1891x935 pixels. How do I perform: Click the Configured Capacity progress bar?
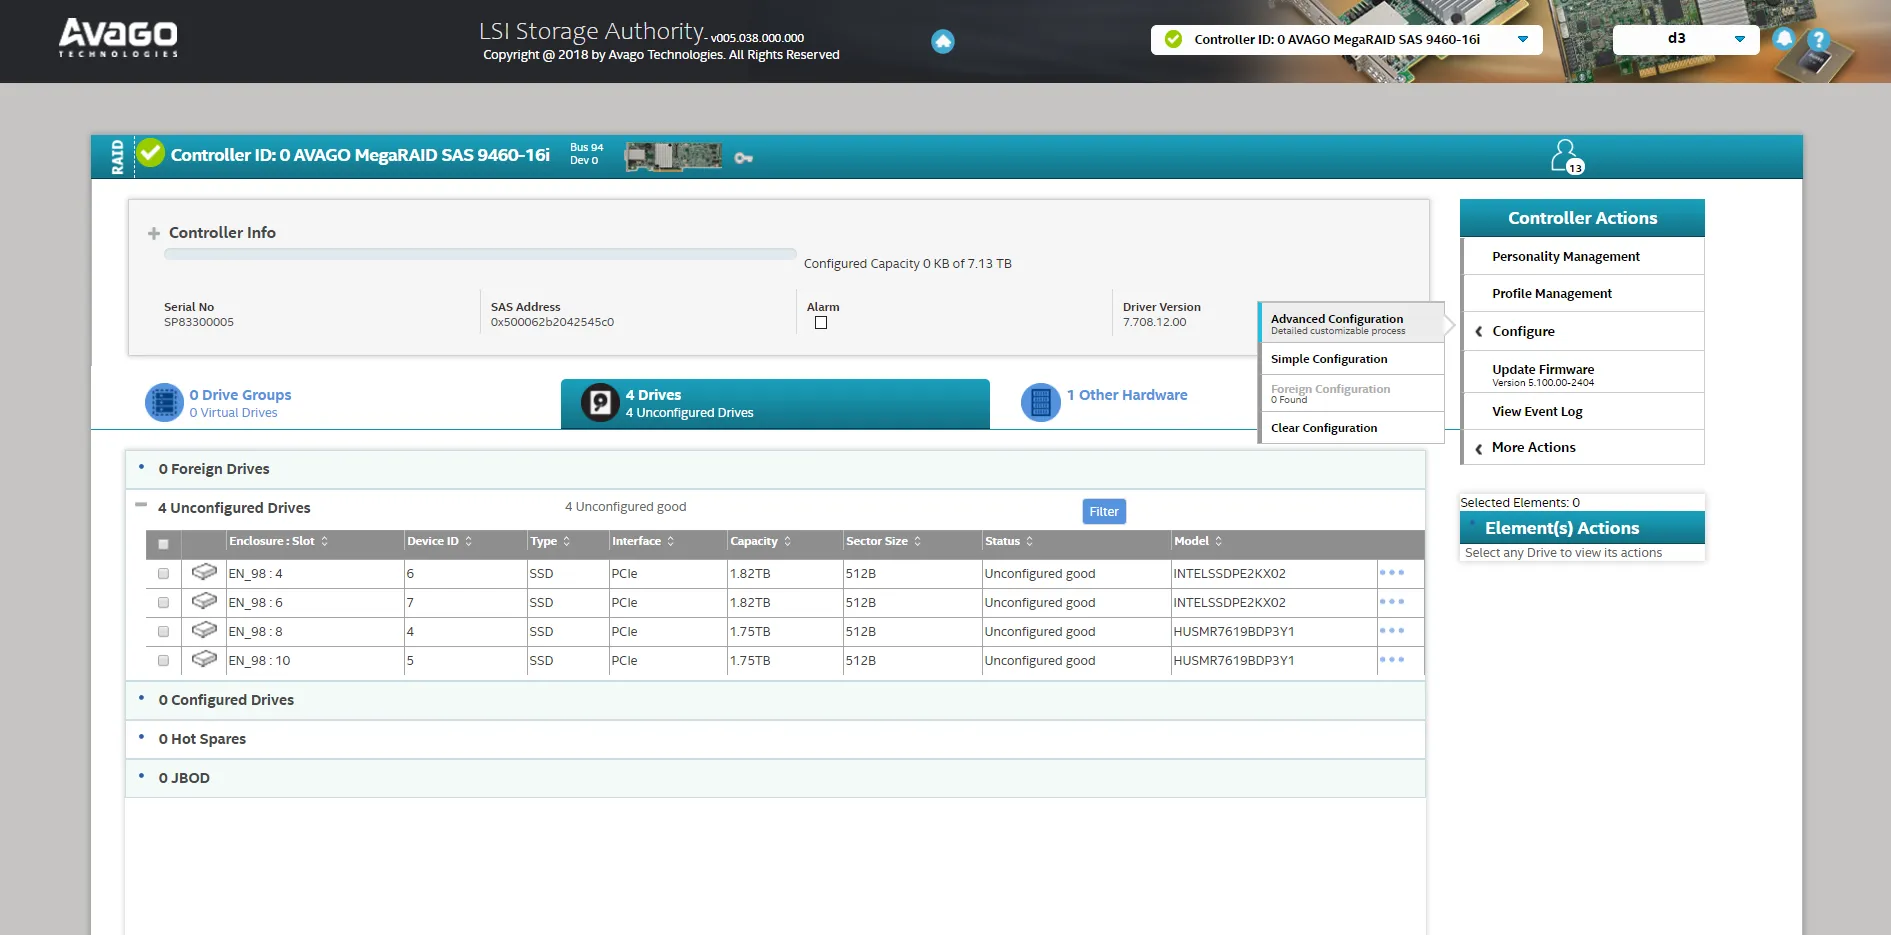(480, 253)
